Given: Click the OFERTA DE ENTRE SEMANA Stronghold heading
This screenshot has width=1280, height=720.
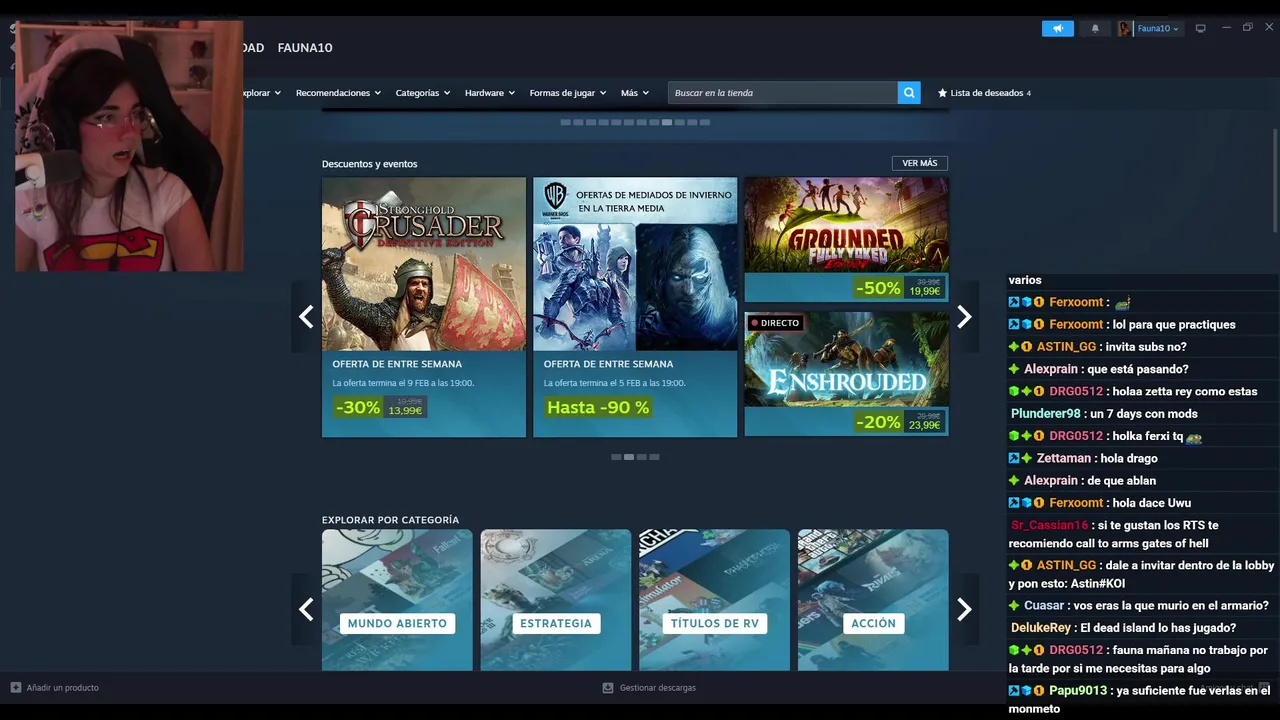Looking at the screenshot, I should 397,364.
